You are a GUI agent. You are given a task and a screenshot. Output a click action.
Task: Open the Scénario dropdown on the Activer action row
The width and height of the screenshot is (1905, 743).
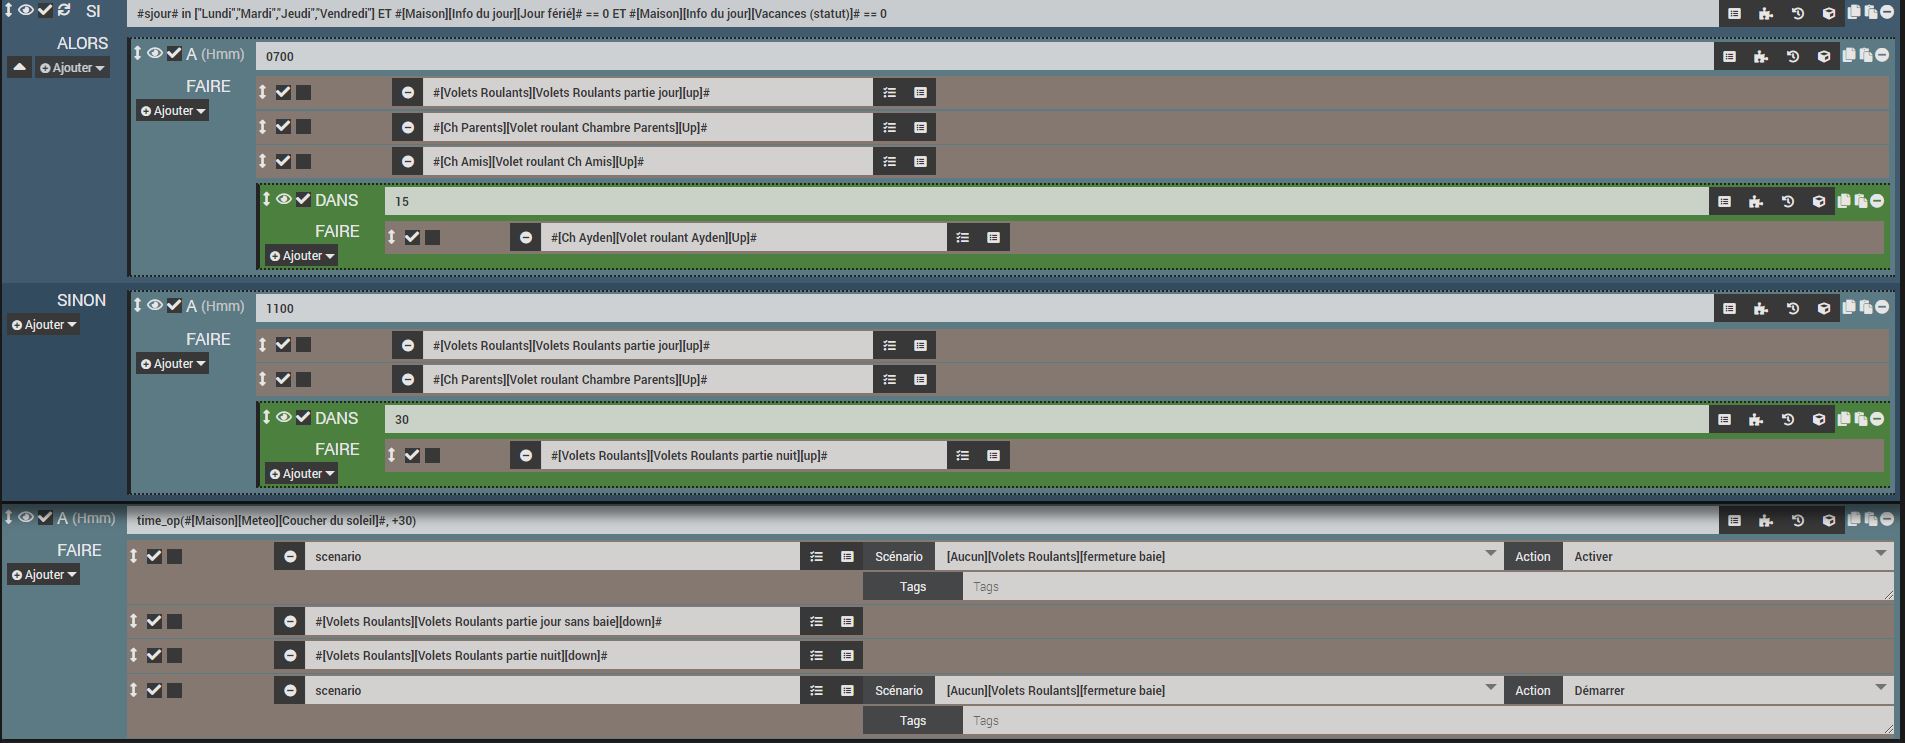tap(1220, 557)
